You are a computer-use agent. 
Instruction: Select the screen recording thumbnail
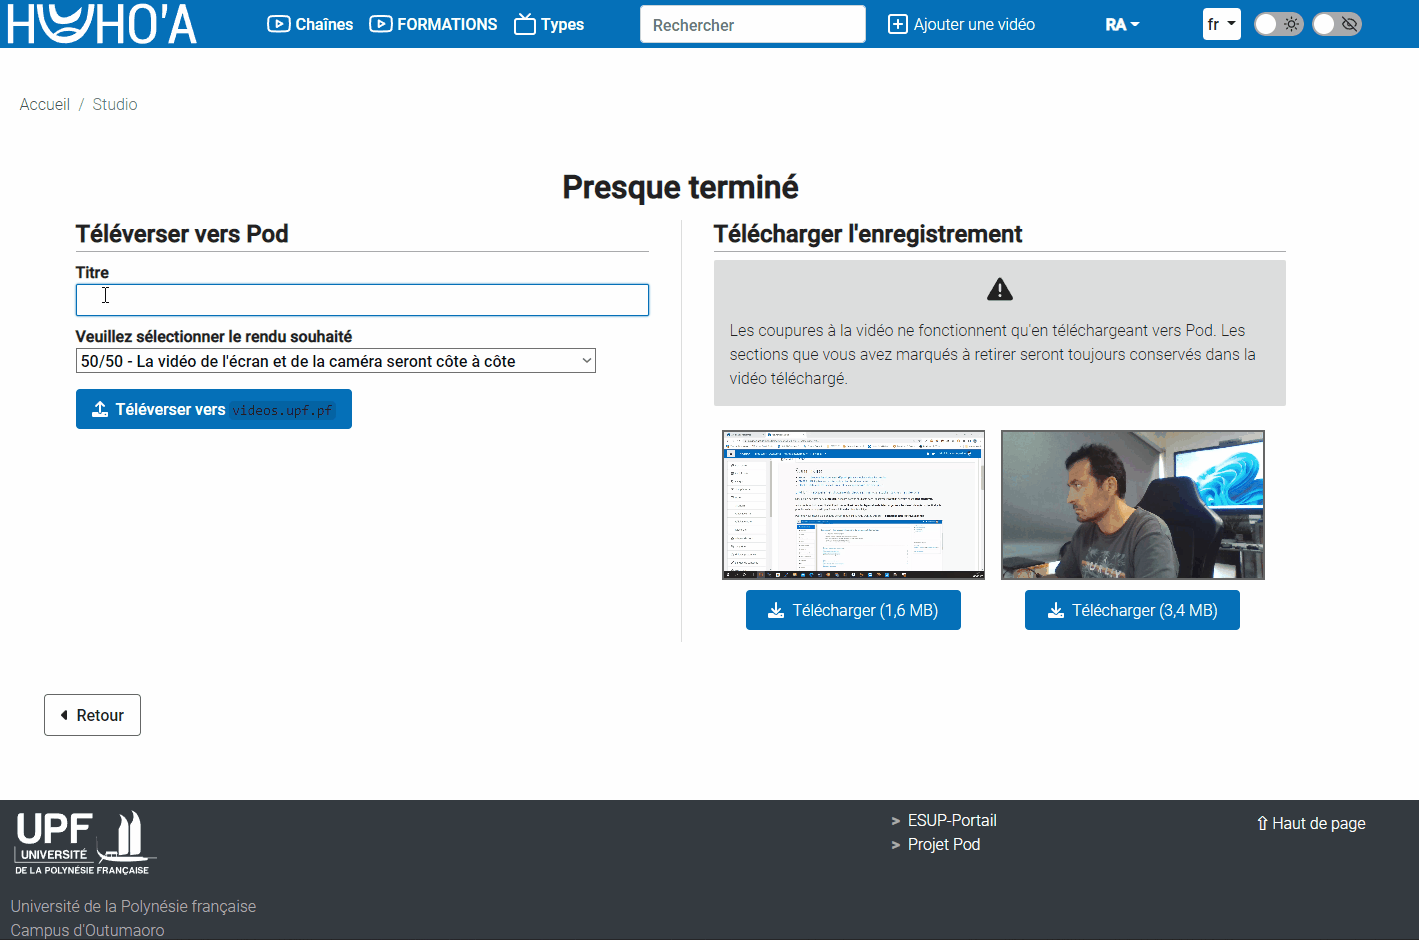pyautogui.click(x=853, y=505)
